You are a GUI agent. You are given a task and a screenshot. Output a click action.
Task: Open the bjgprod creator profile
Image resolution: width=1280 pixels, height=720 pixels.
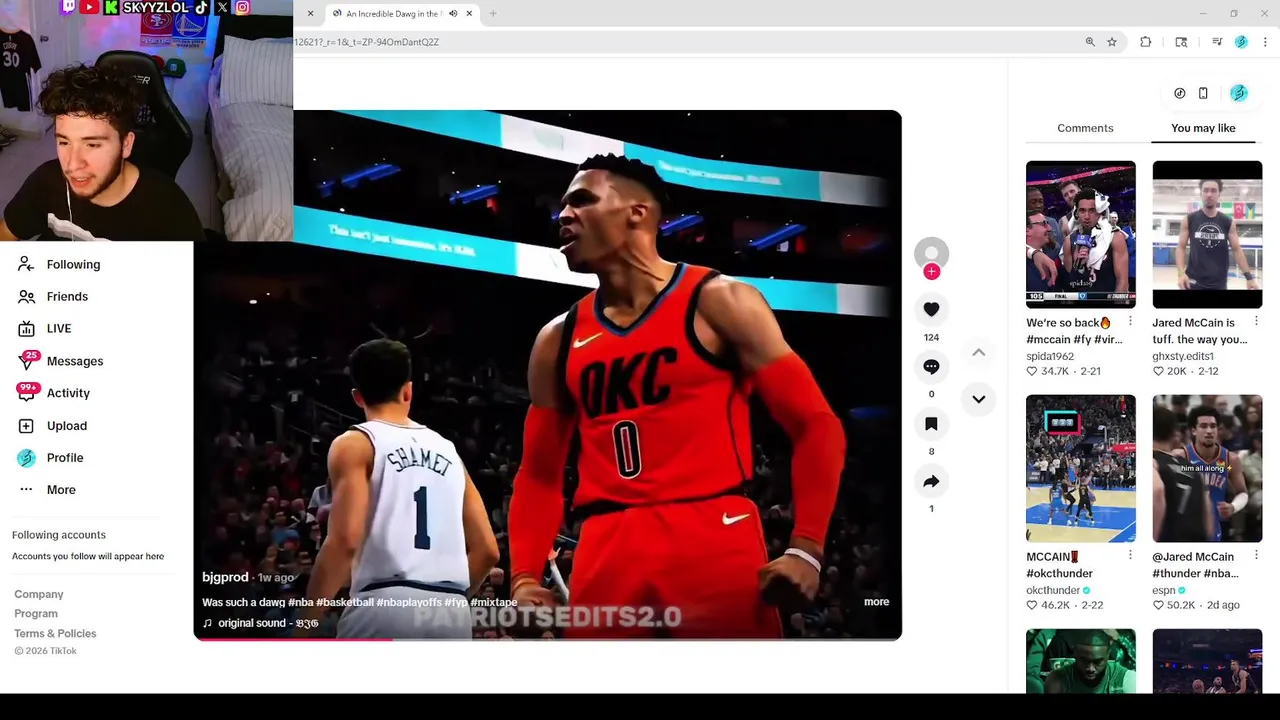(x=225, y=577)
